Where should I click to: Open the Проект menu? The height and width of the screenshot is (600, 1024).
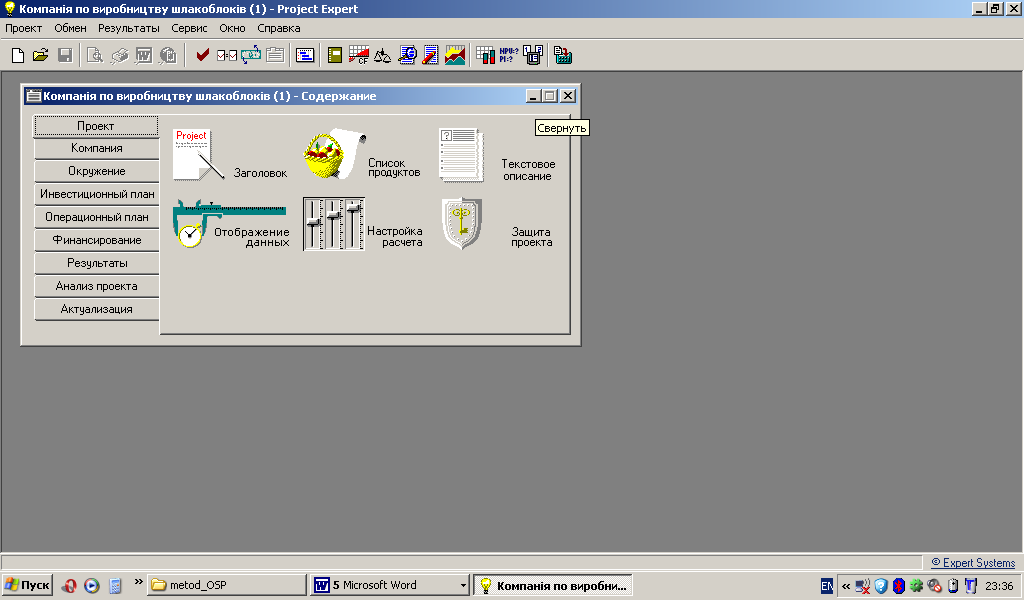(x=24, y=28)
